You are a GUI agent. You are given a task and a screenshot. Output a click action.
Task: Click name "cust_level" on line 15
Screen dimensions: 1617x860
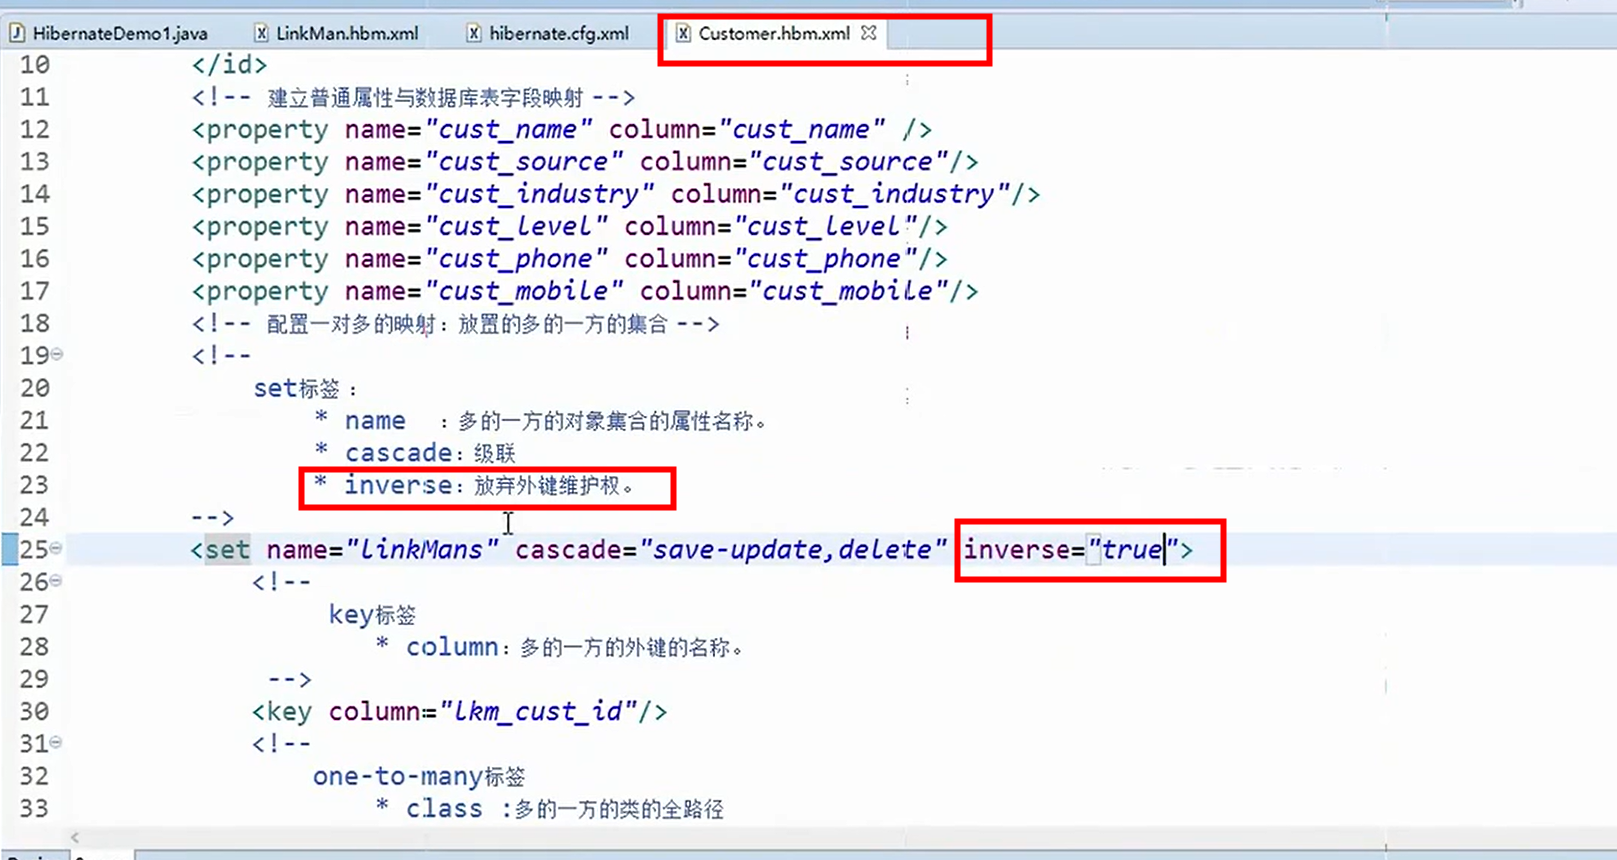point(517,226)
